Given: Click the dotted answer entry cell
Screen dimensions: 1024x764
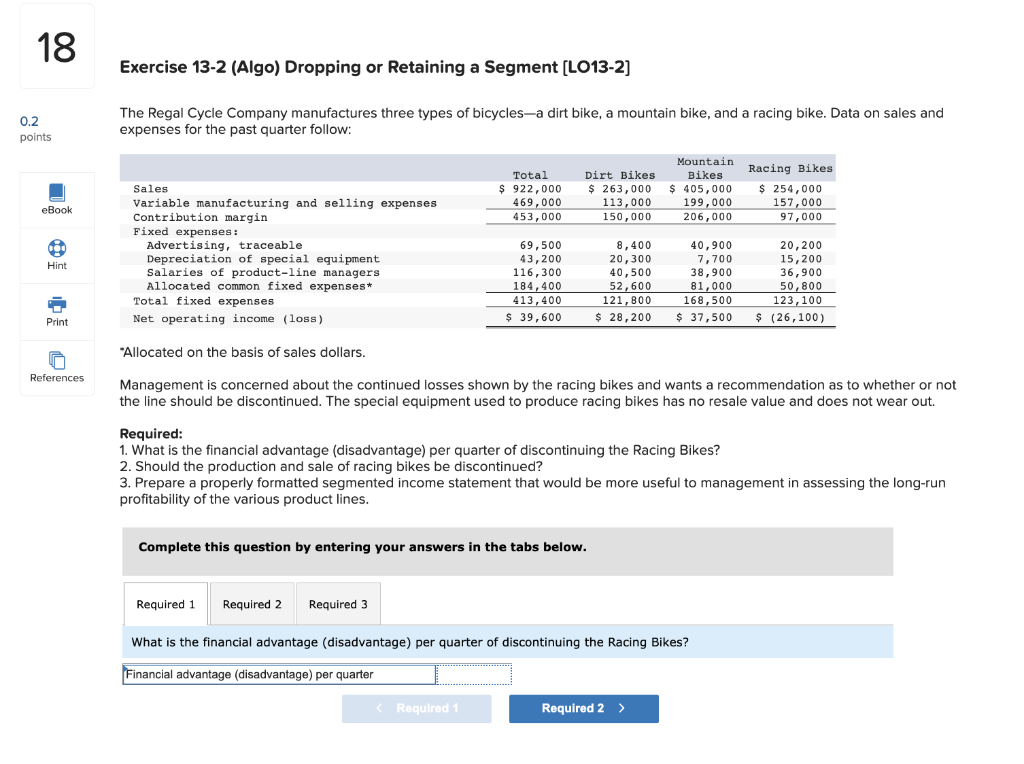Looking at the screenshot, I should click(x=474, y=674).
